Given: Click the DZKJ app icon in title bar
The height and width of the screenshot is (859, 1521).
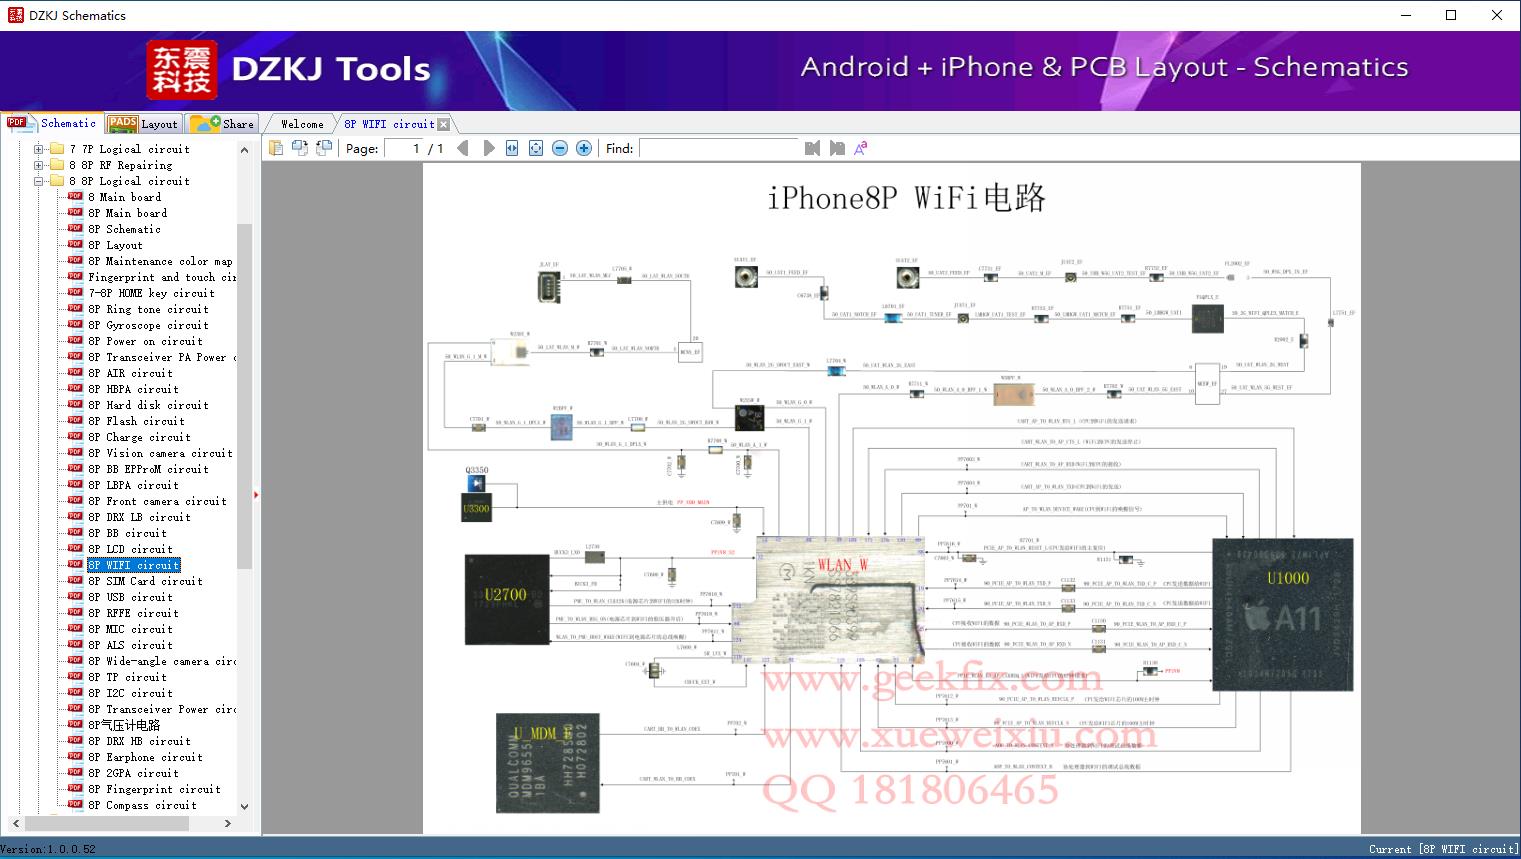Looking at the screenshot, I should point(15,15).
